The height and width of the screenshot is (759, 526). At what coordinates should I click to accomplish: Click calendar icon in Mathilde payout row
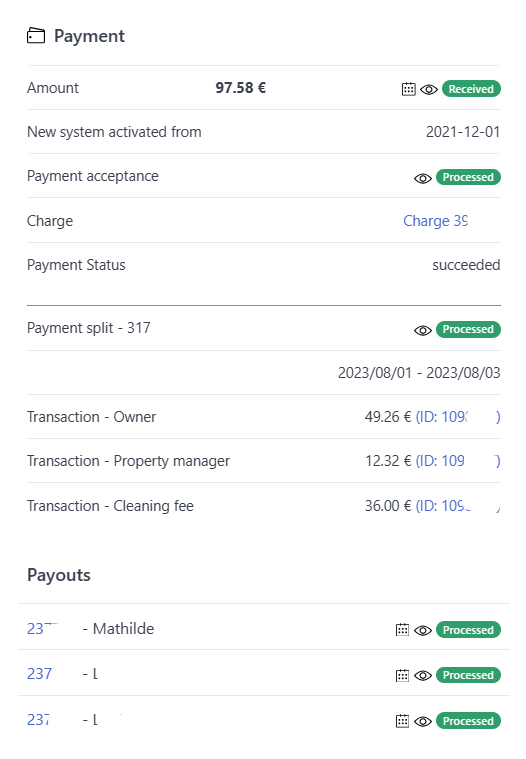[402, 630]
